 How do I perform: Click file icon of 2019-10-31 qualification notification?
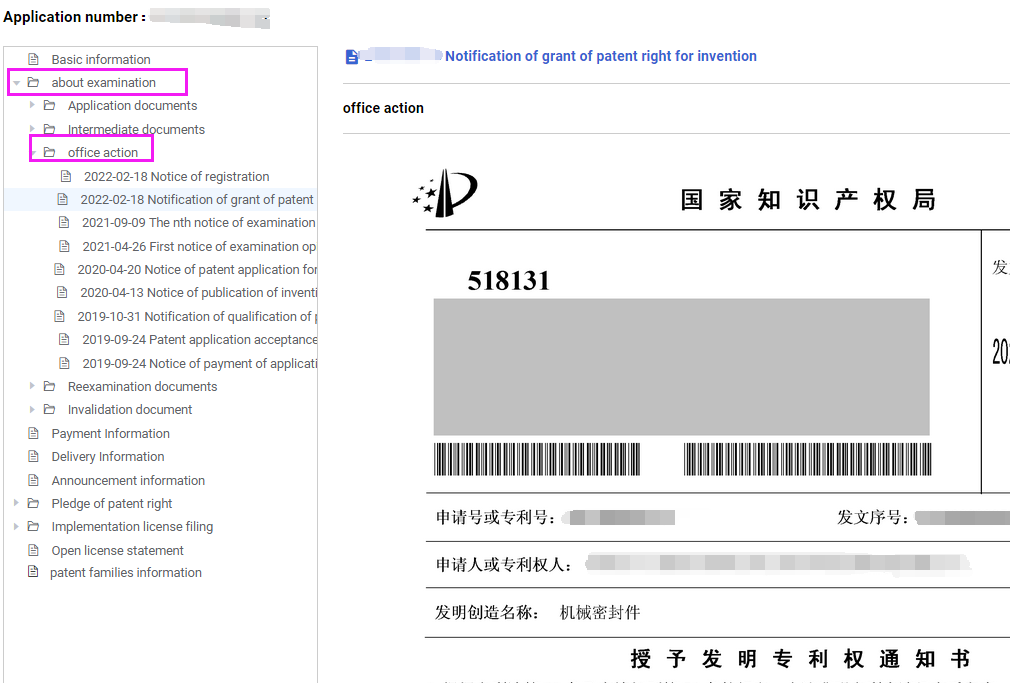point(59,316)
